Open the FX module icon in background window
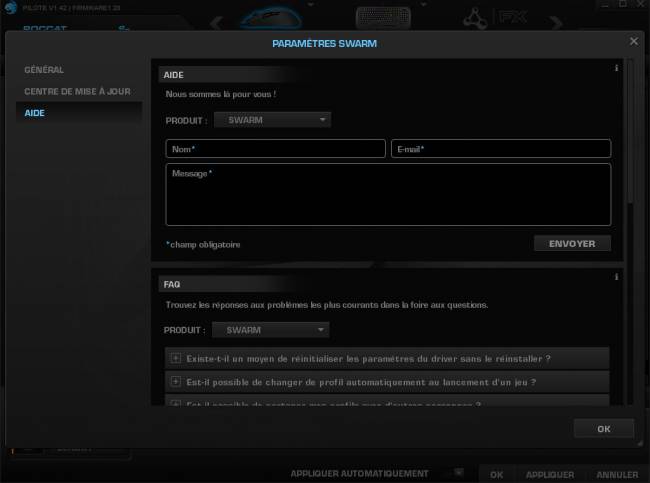 pos(496,18)
